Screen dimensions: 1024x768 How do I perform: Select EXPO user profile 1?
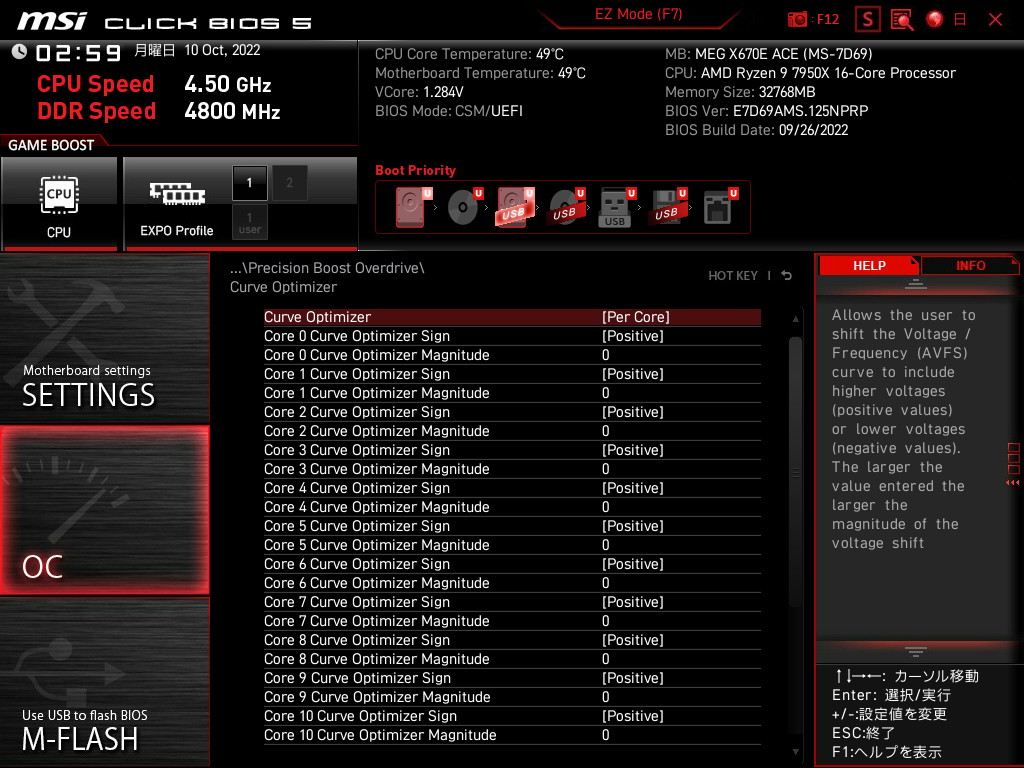click(249, 222)
